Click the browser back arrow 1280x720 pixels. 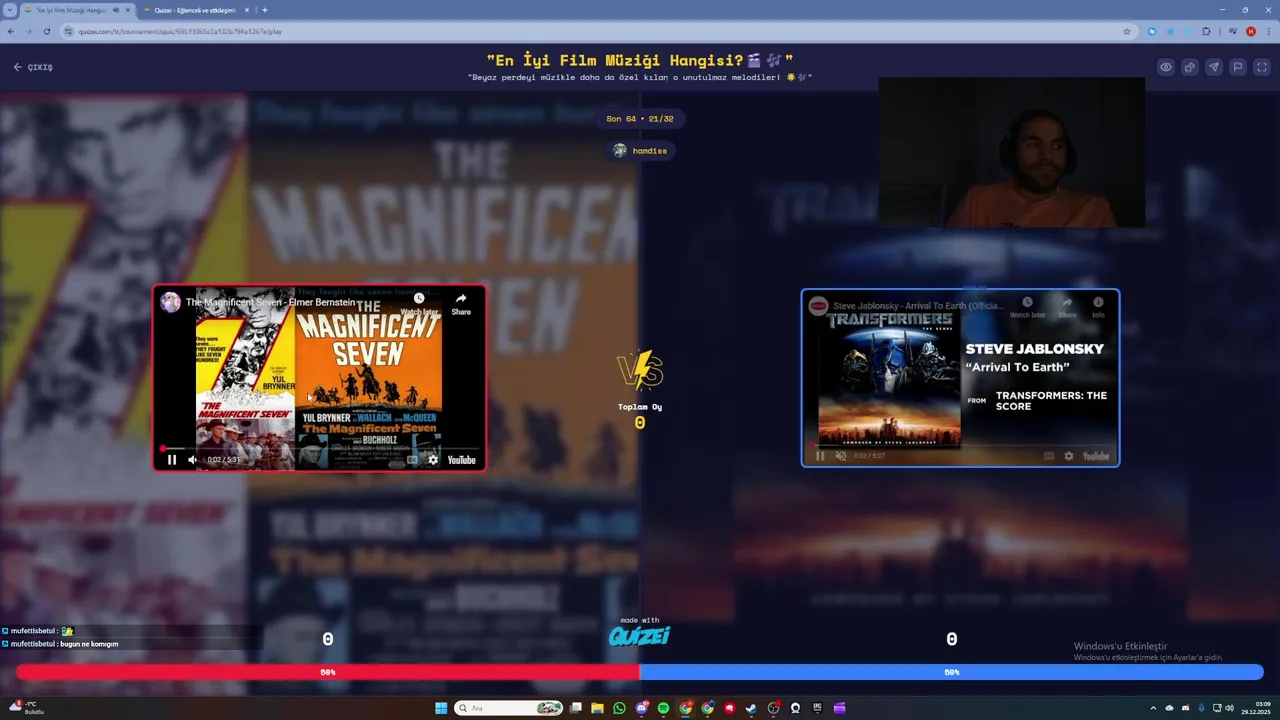click(11, 31)
